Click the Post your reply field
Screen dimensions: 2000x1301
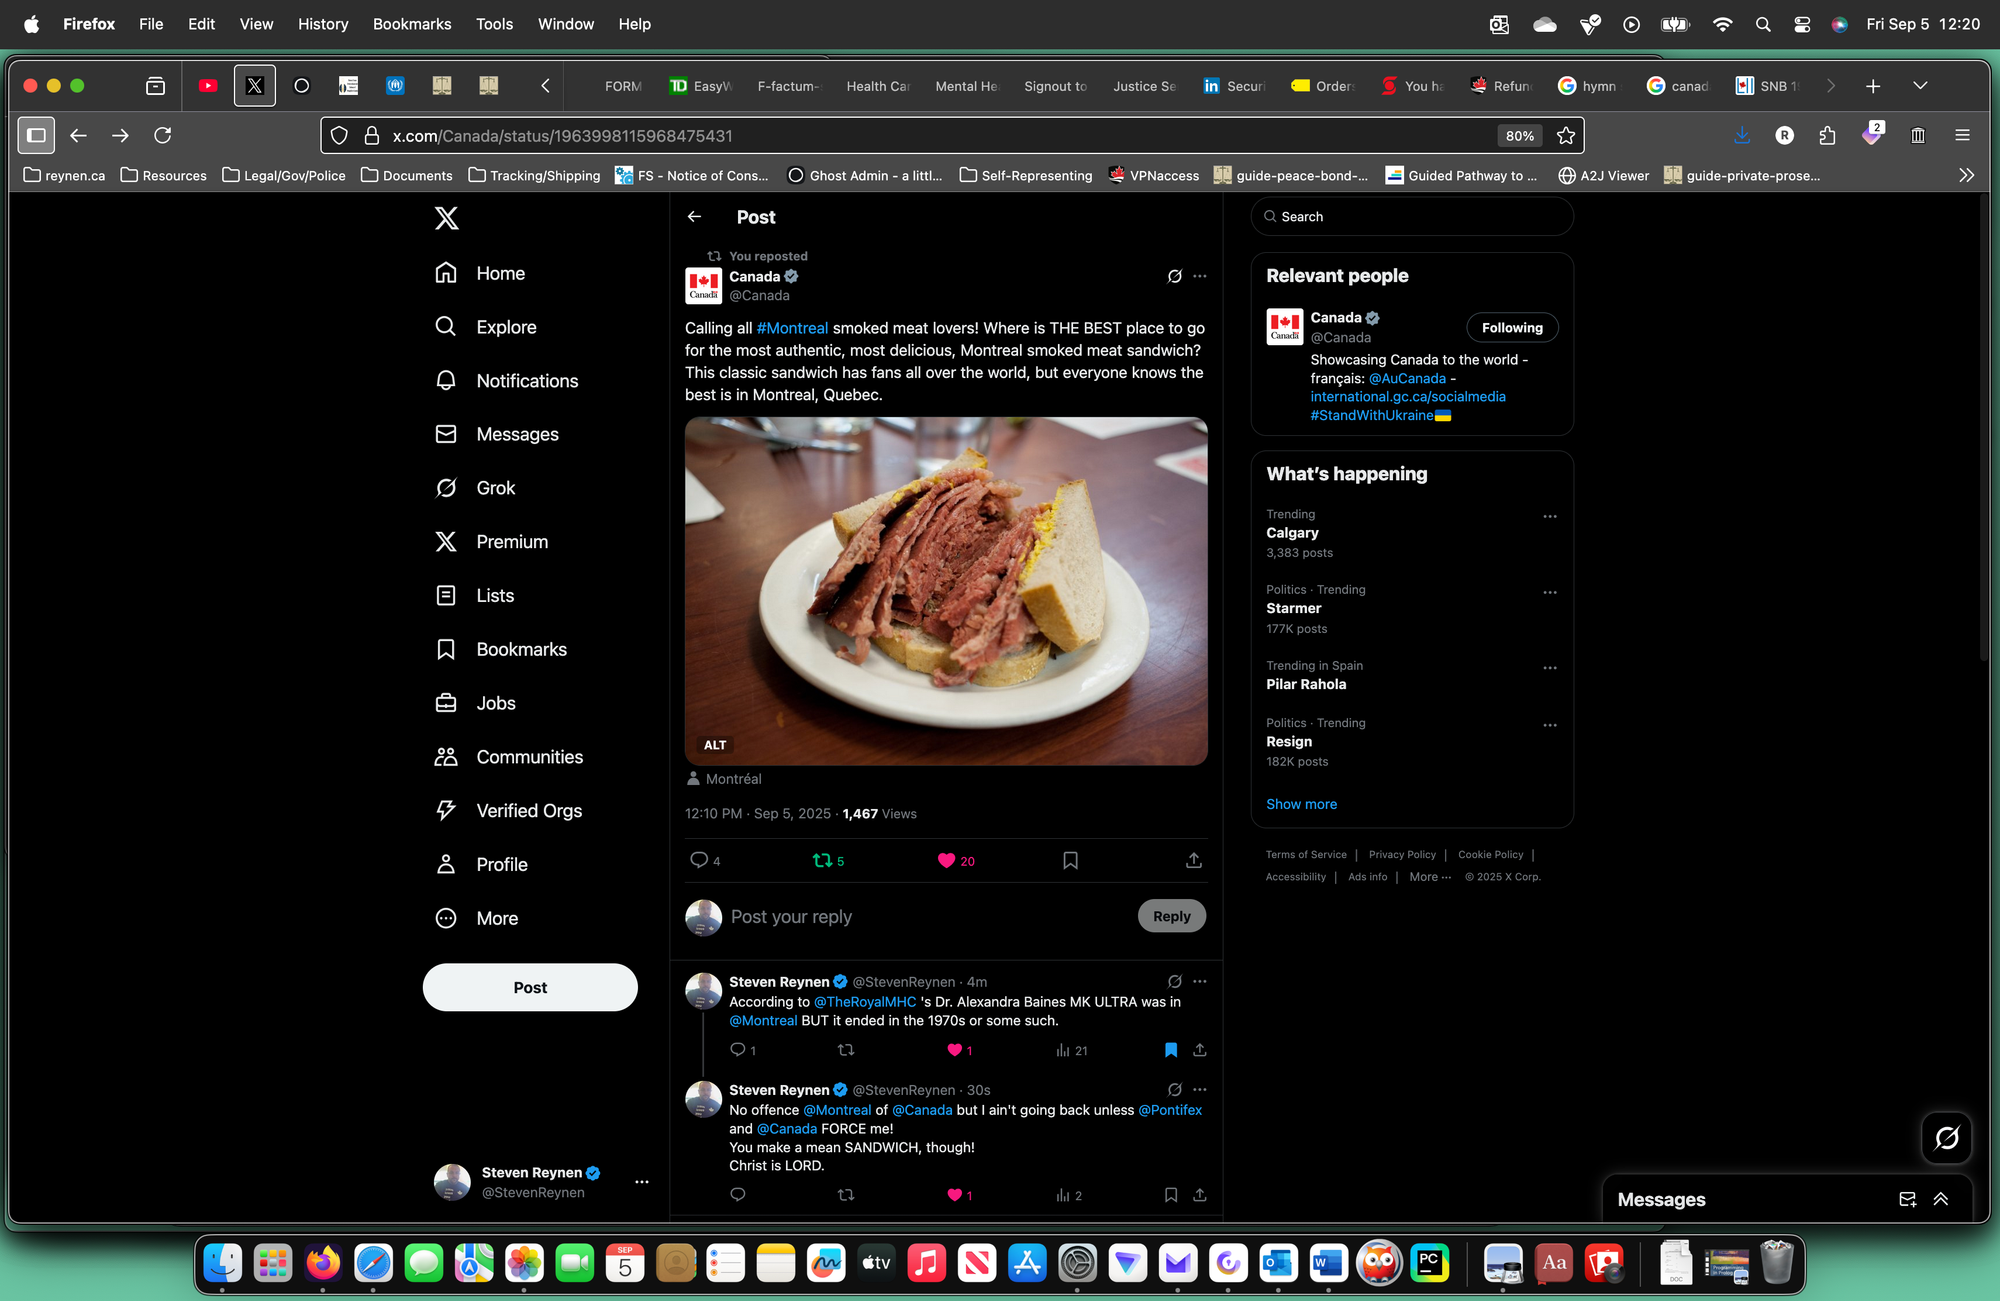(x=926, y=917)
